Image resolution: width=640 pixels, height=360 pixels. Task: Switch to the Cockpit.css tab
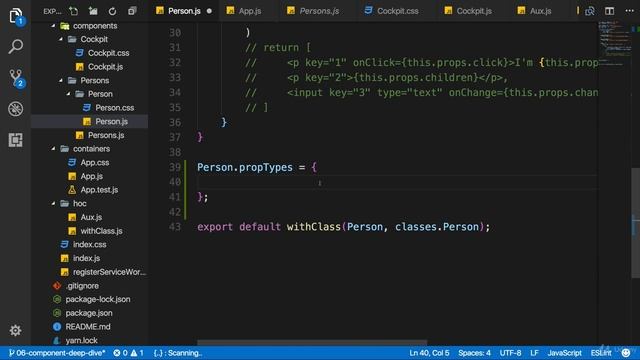tap(397, 11)
